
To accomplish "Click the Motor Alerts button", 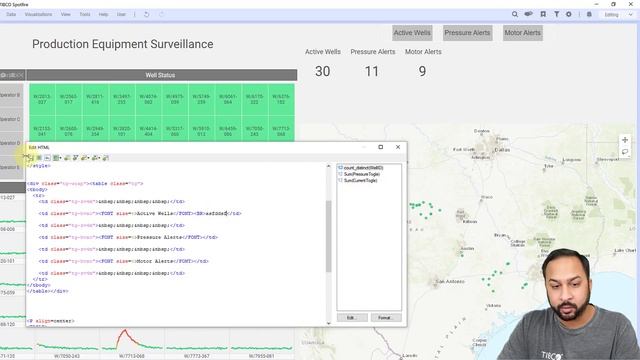I will click(x=522, y=33).
